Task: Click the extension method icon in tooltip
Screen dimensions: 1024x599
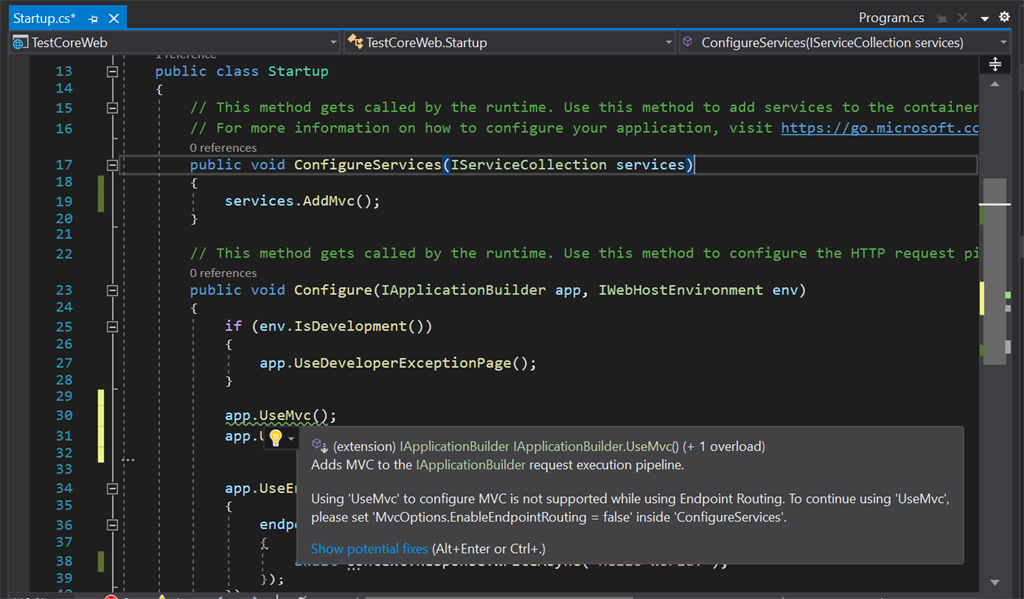Action: point(319,445)
